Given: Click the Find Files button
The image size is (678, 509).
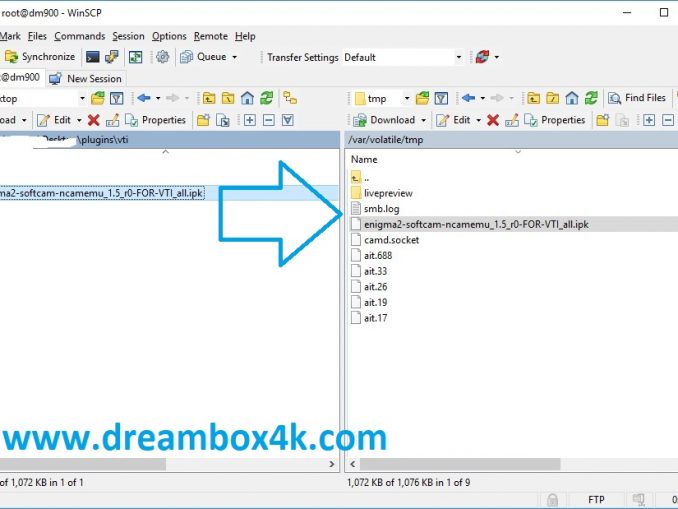Looking at the screenshot, I should click(x=637, y=98).
